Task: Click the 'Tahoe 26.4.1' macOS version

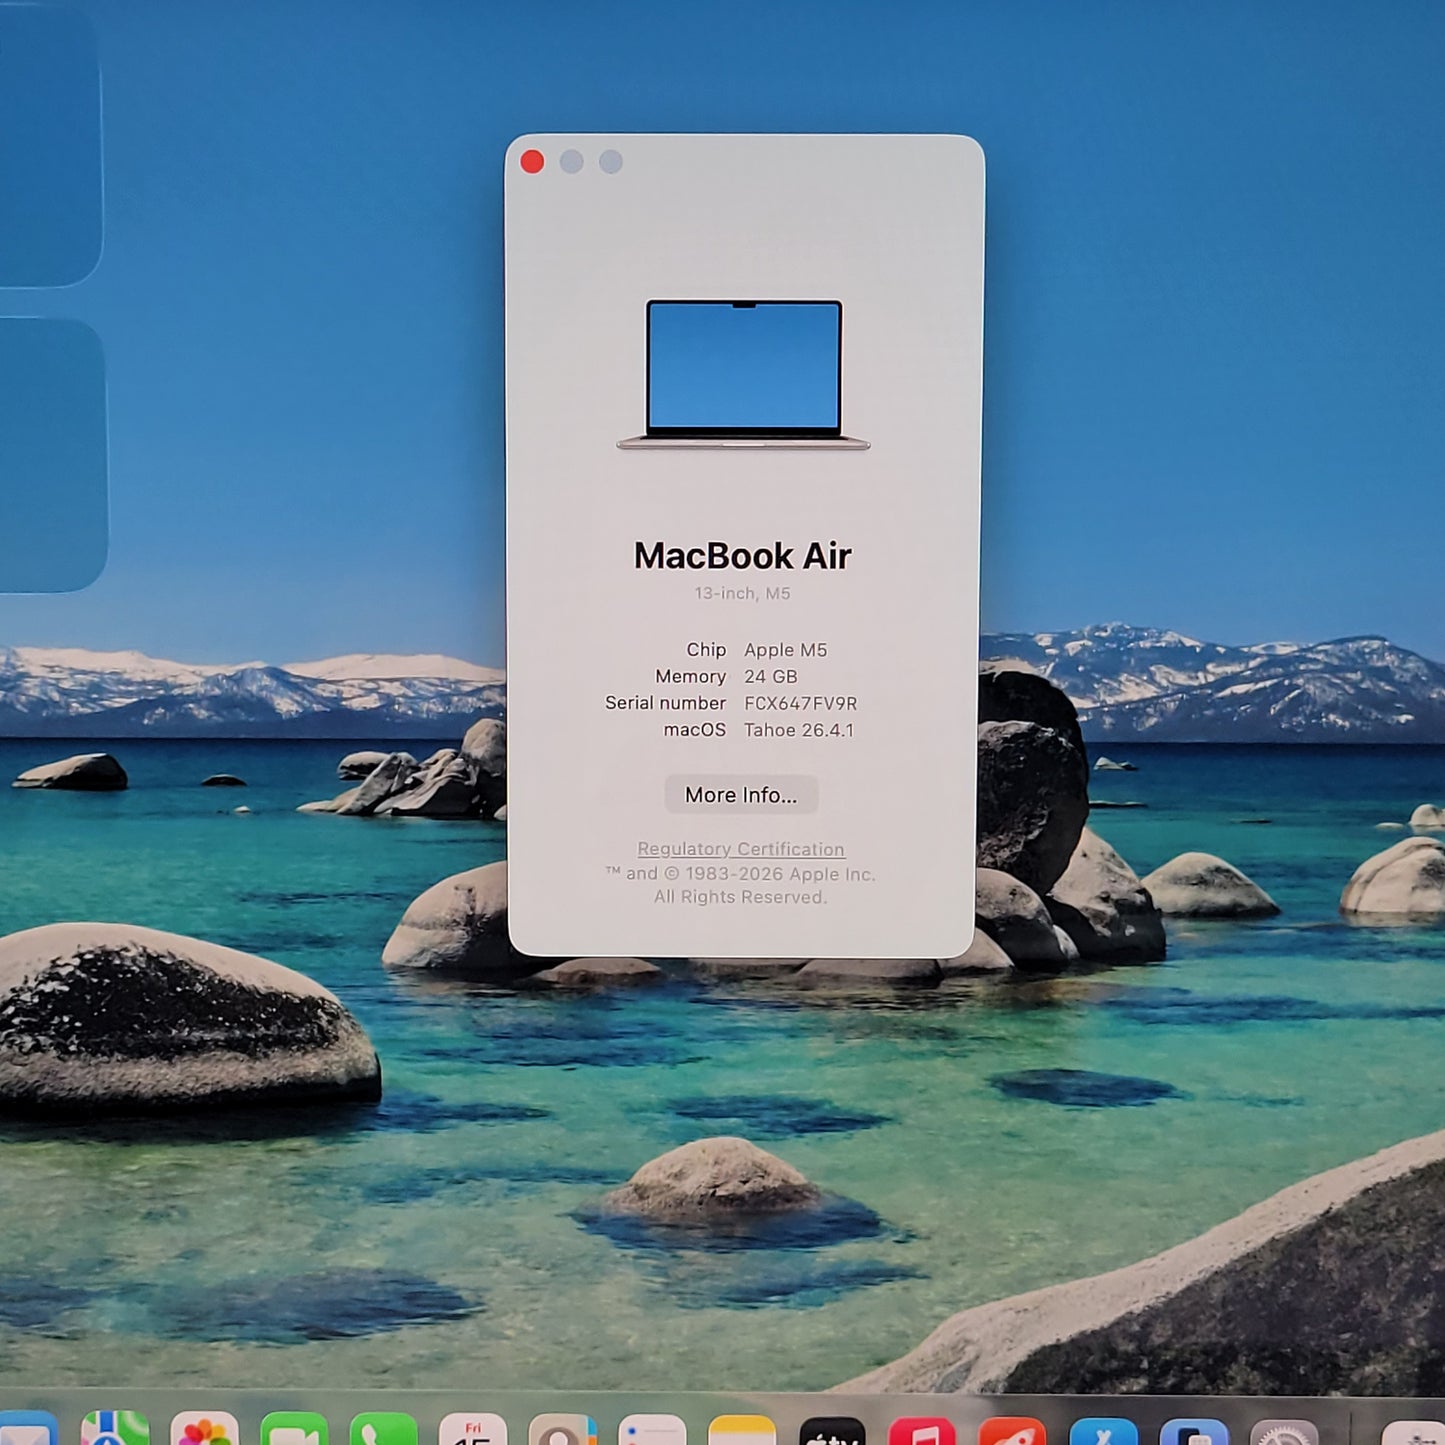Action: tap(798, 730)
